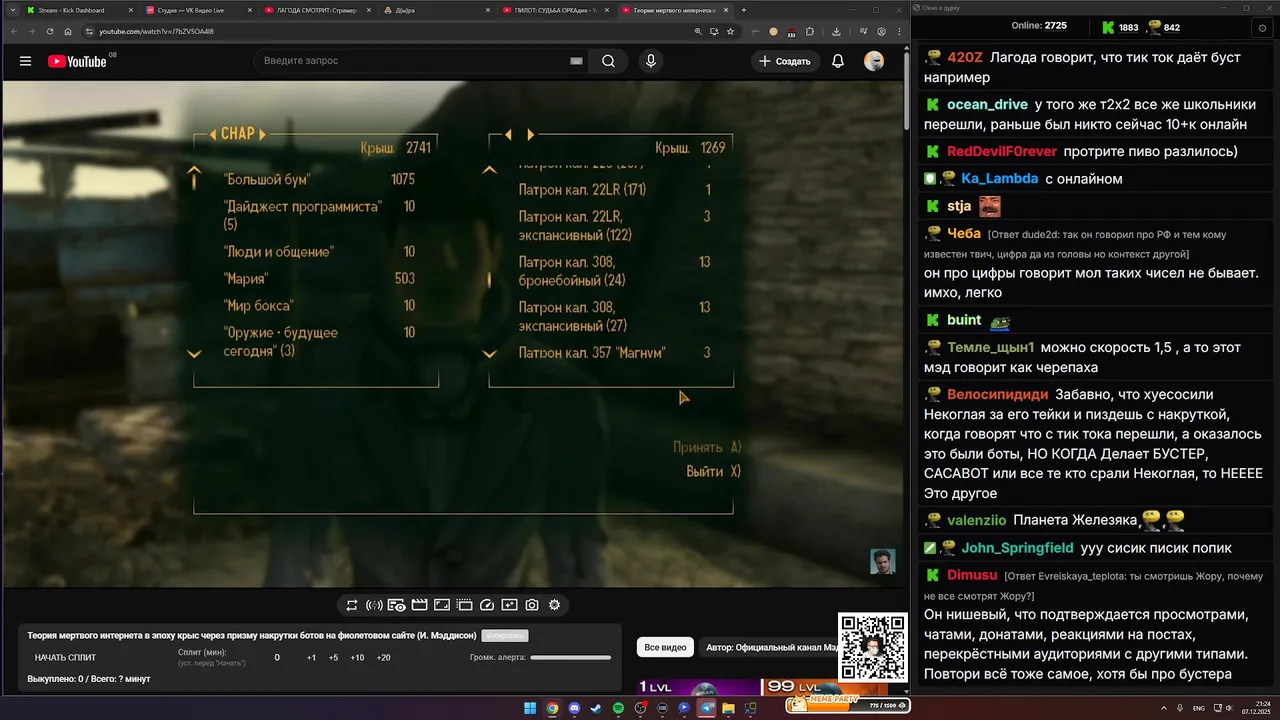
Task: Click video title Теория мертвого интернета
Action: (251, 635)
